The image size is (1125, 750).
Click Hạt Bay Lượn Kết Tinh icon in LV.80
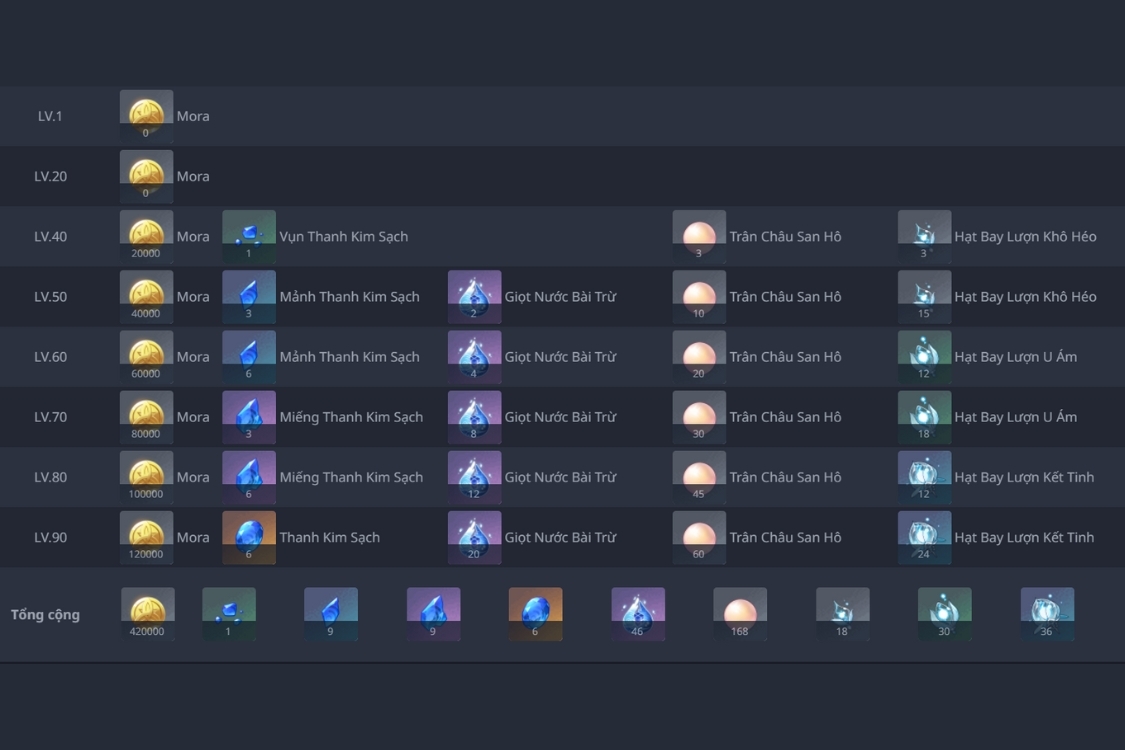tap(924, 477)
